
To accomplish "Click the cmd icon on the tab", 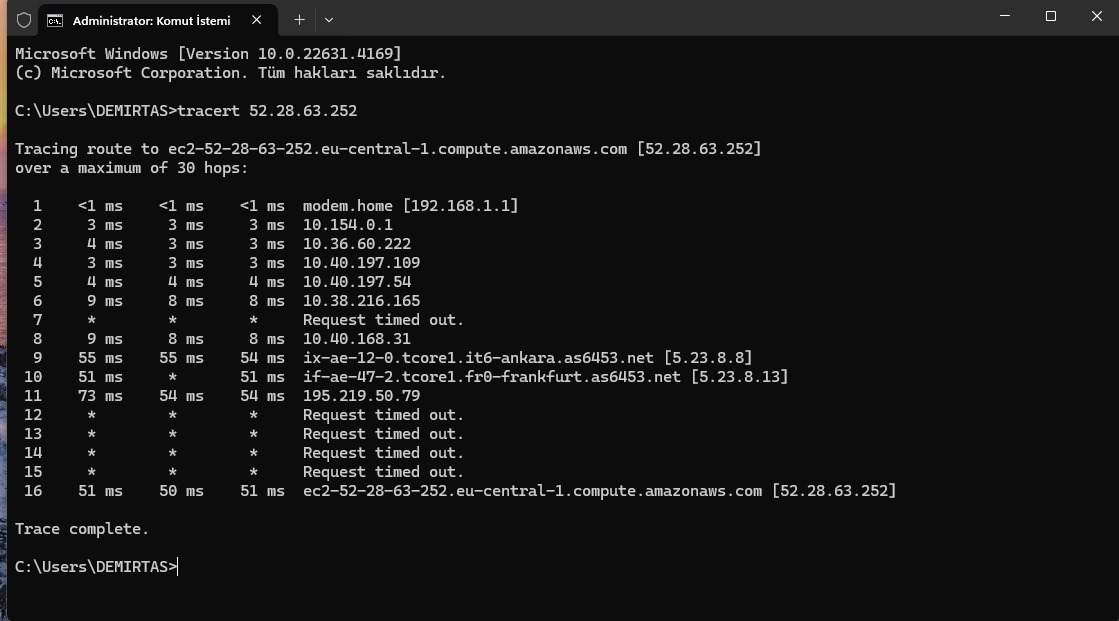I will coord(55,21).
